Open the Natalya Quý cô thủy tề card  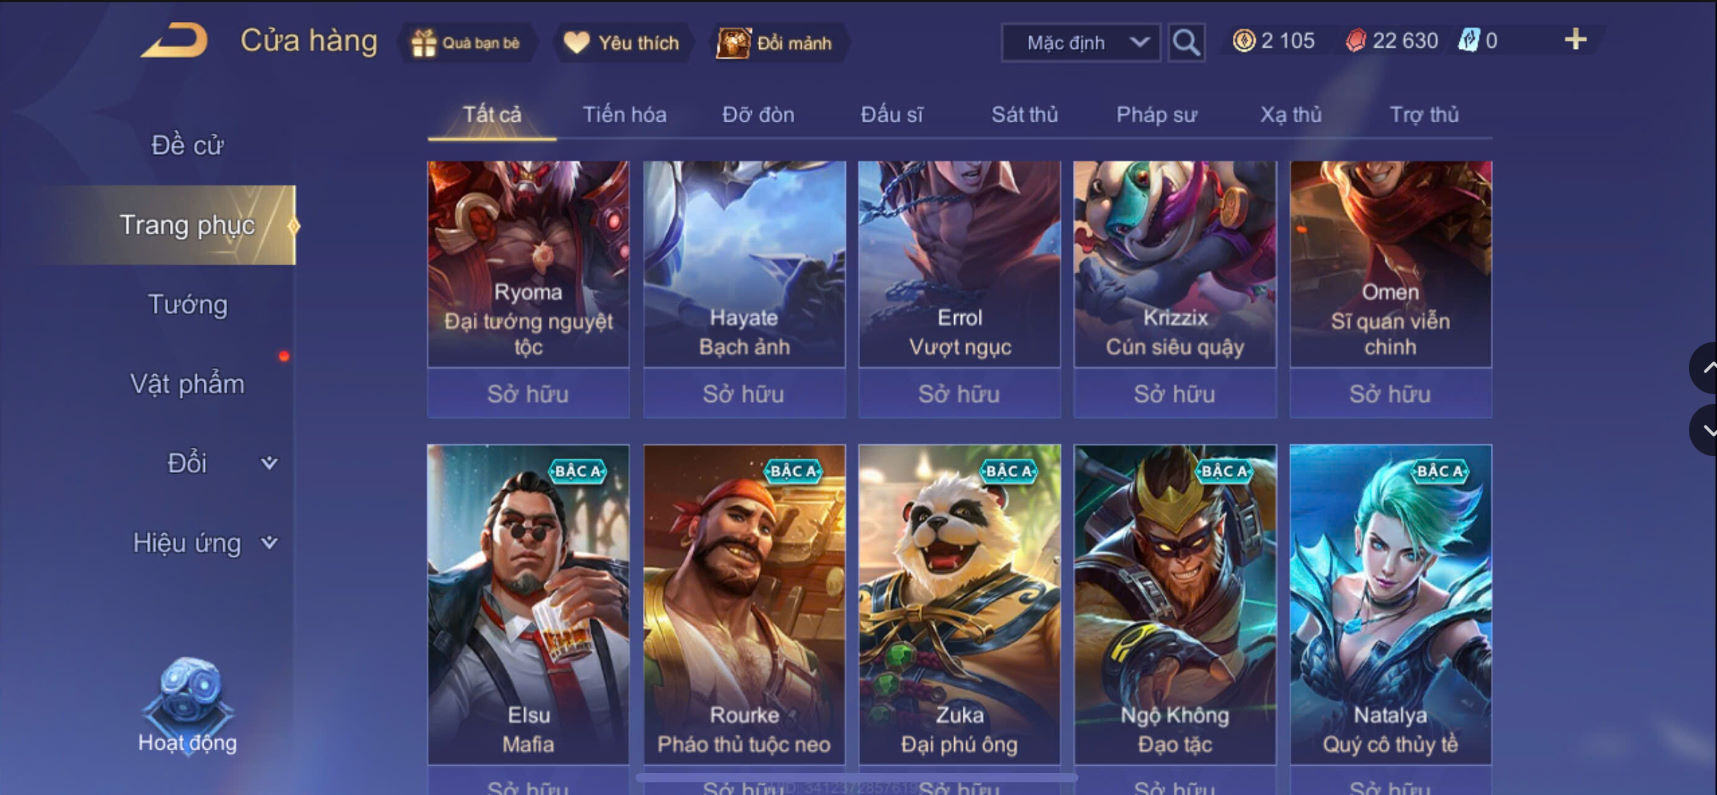[1390, 604]
